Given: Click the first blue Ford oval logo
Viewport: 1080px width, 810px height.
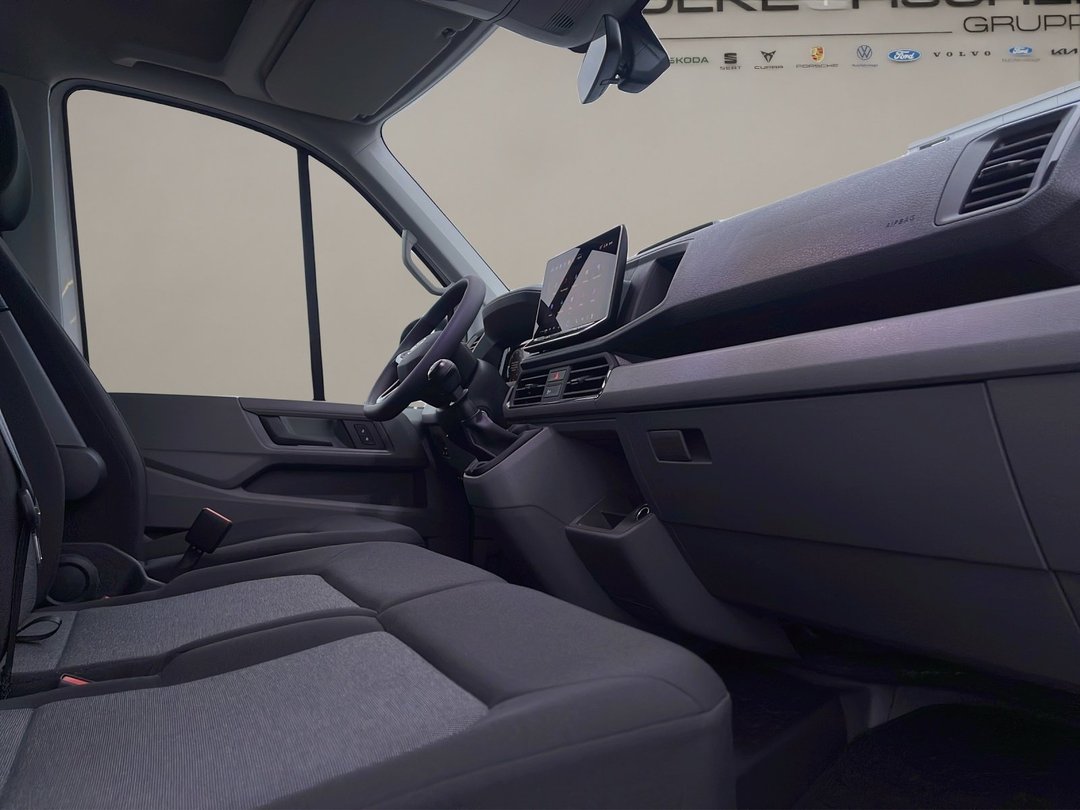Looking at the screenshot, I should [904, 55].
